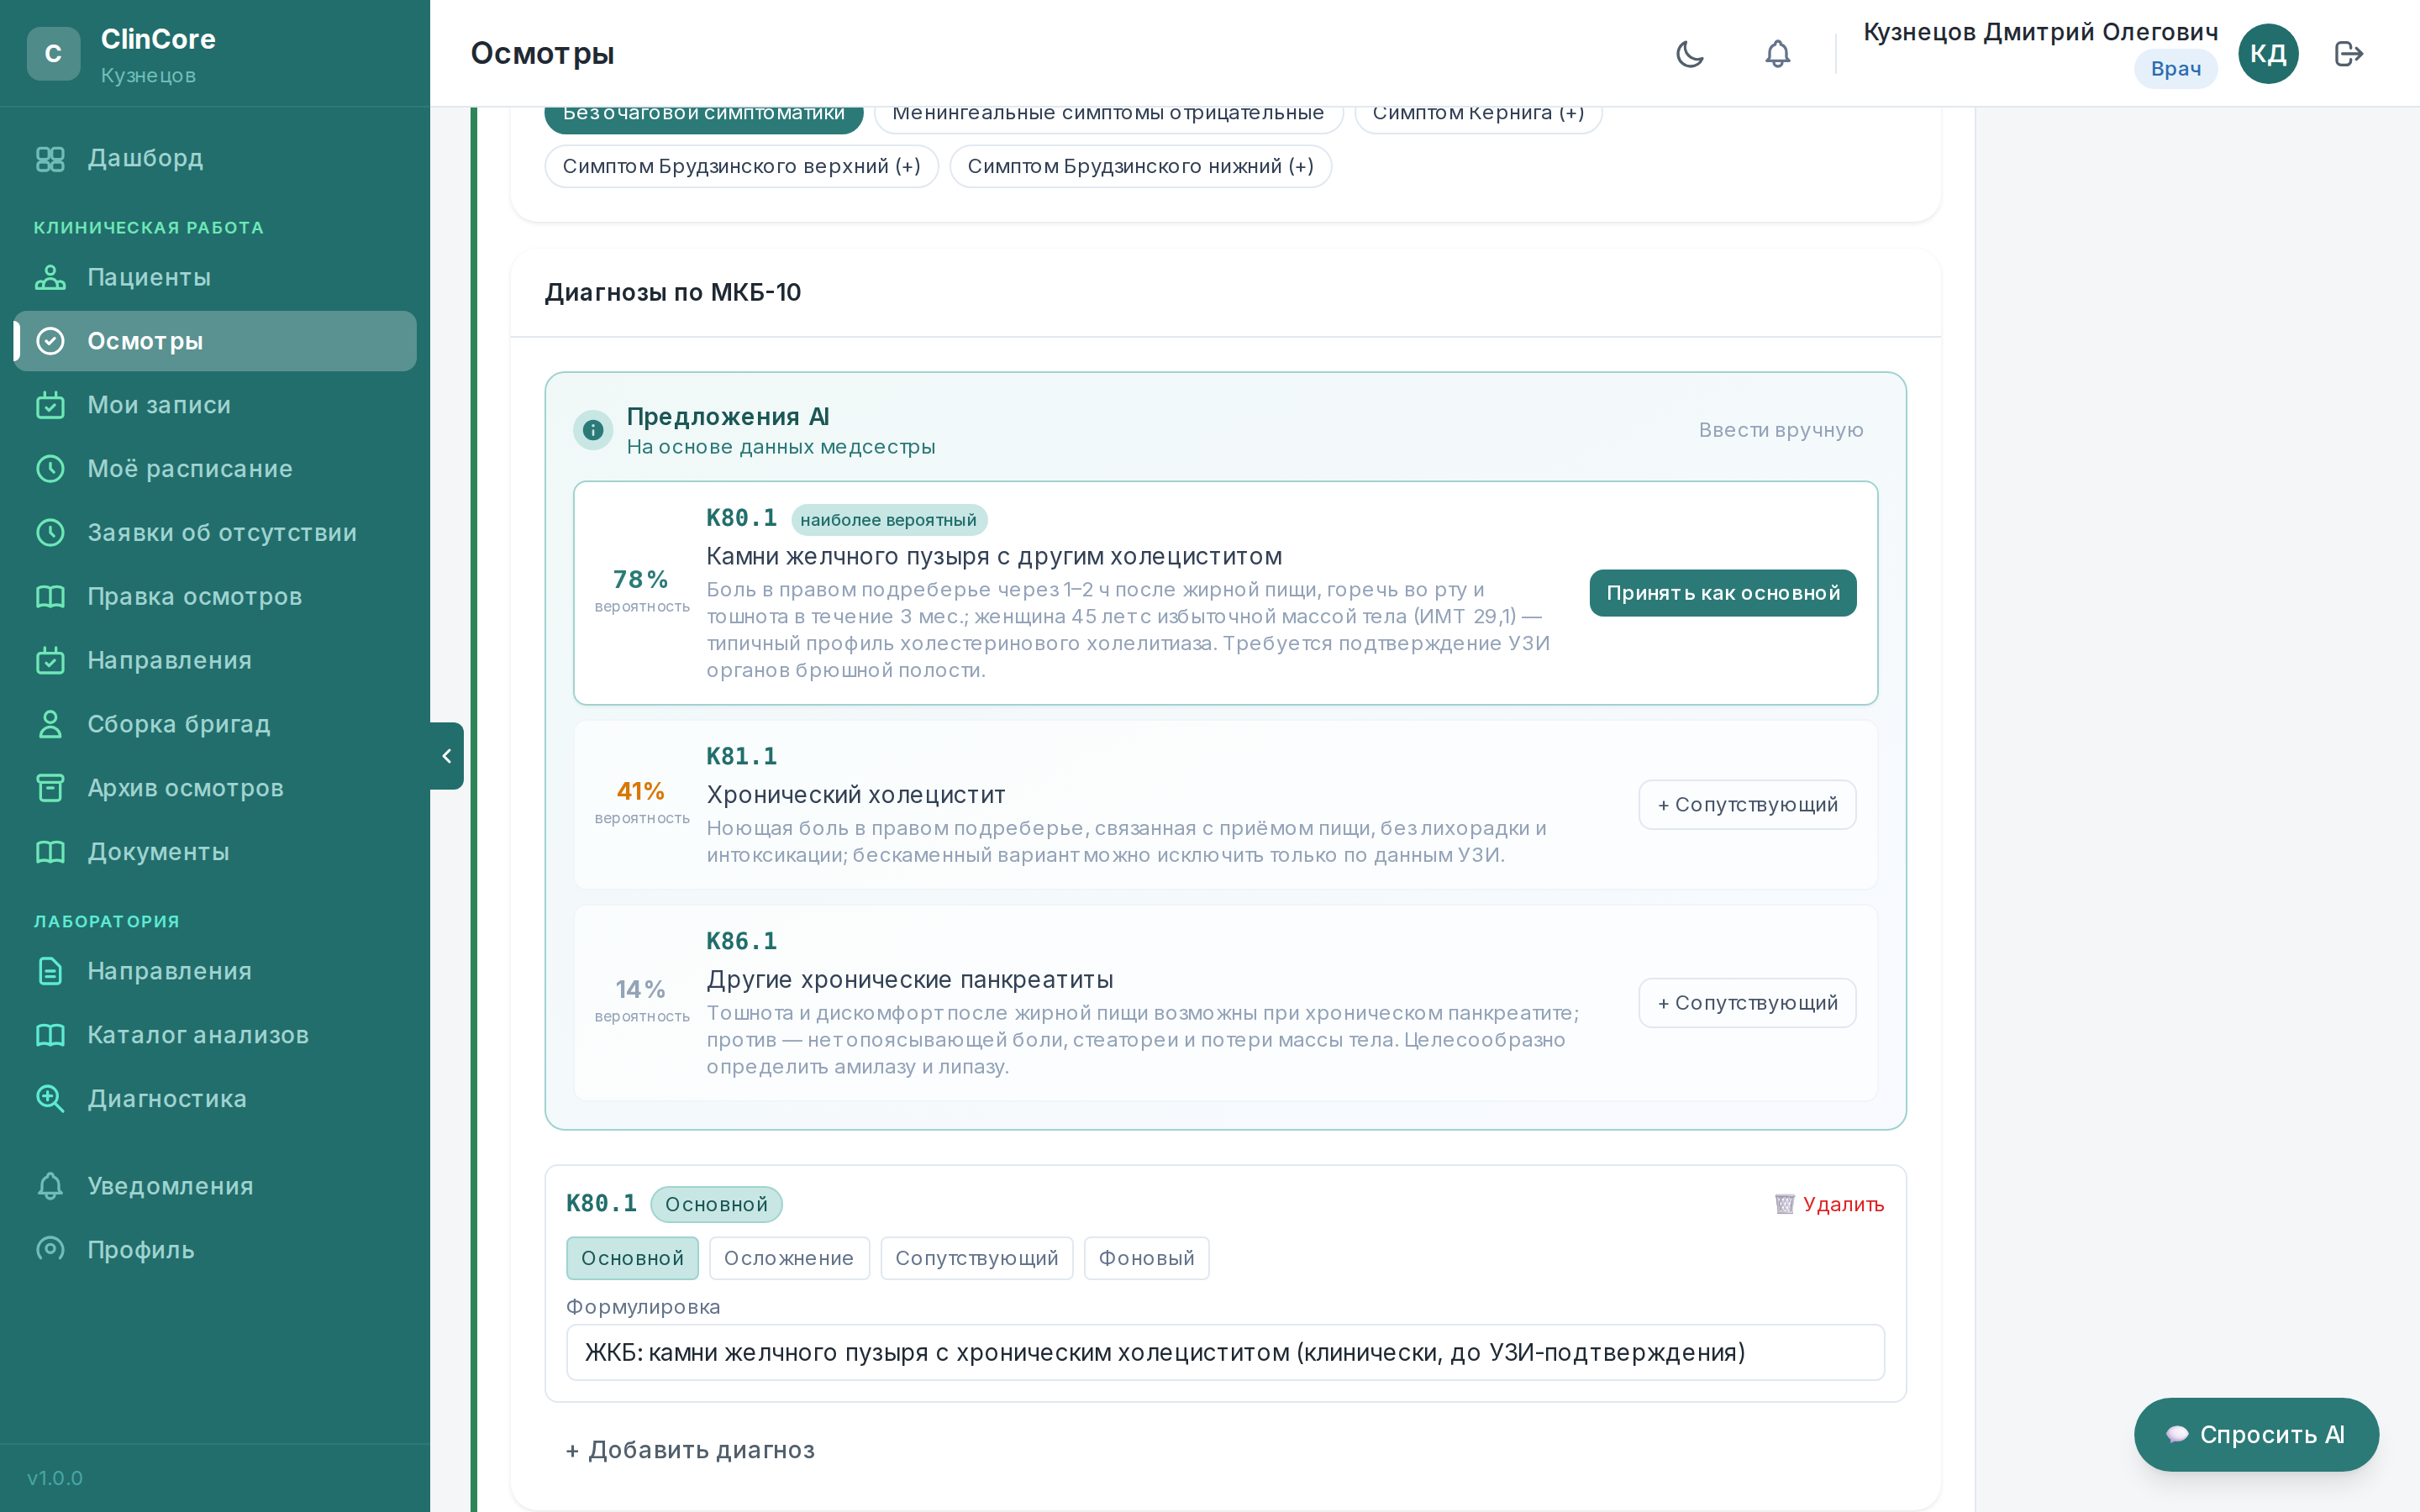Toggle Симптом Брудзинского нижний (+) chip
The height and width of the screenshot is (1512, 2420).
pyautogui.click(x=1140, y=166)
